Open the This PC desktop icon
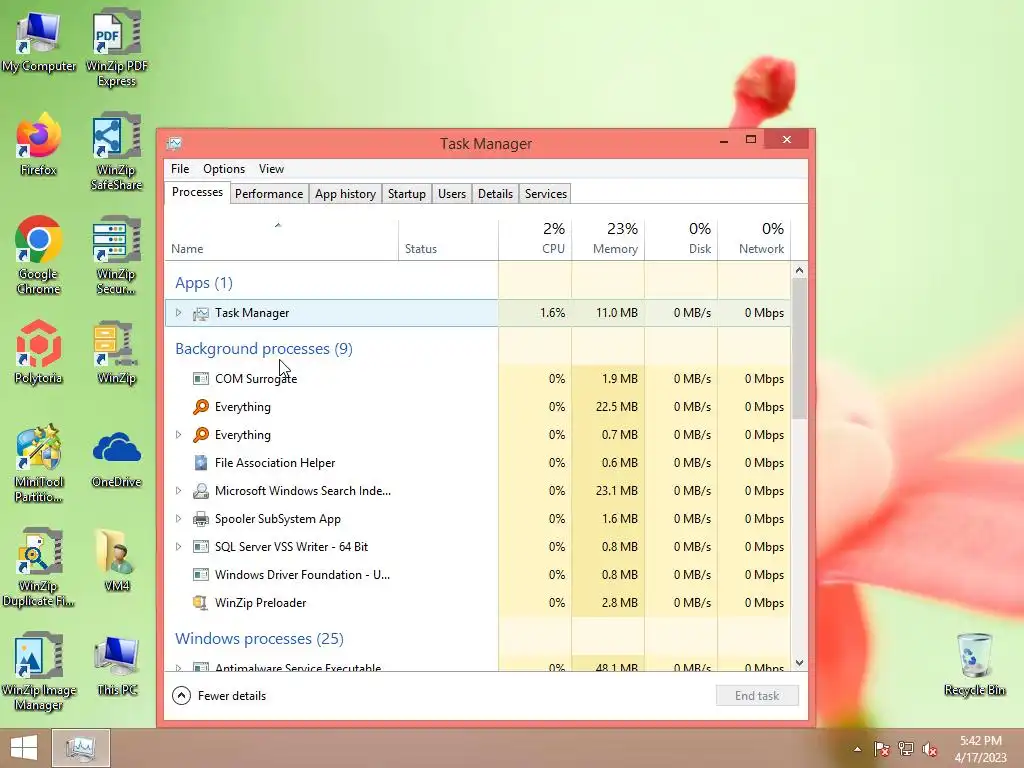 point(117,665)
